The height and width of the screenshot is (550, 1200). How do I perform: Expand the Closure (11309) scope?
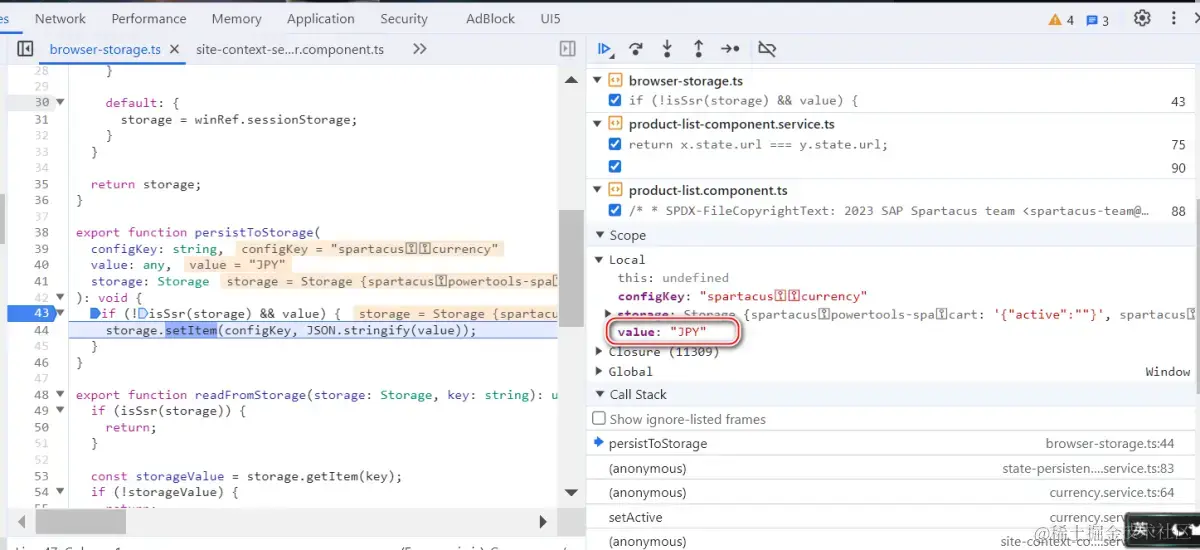[599, 352]
